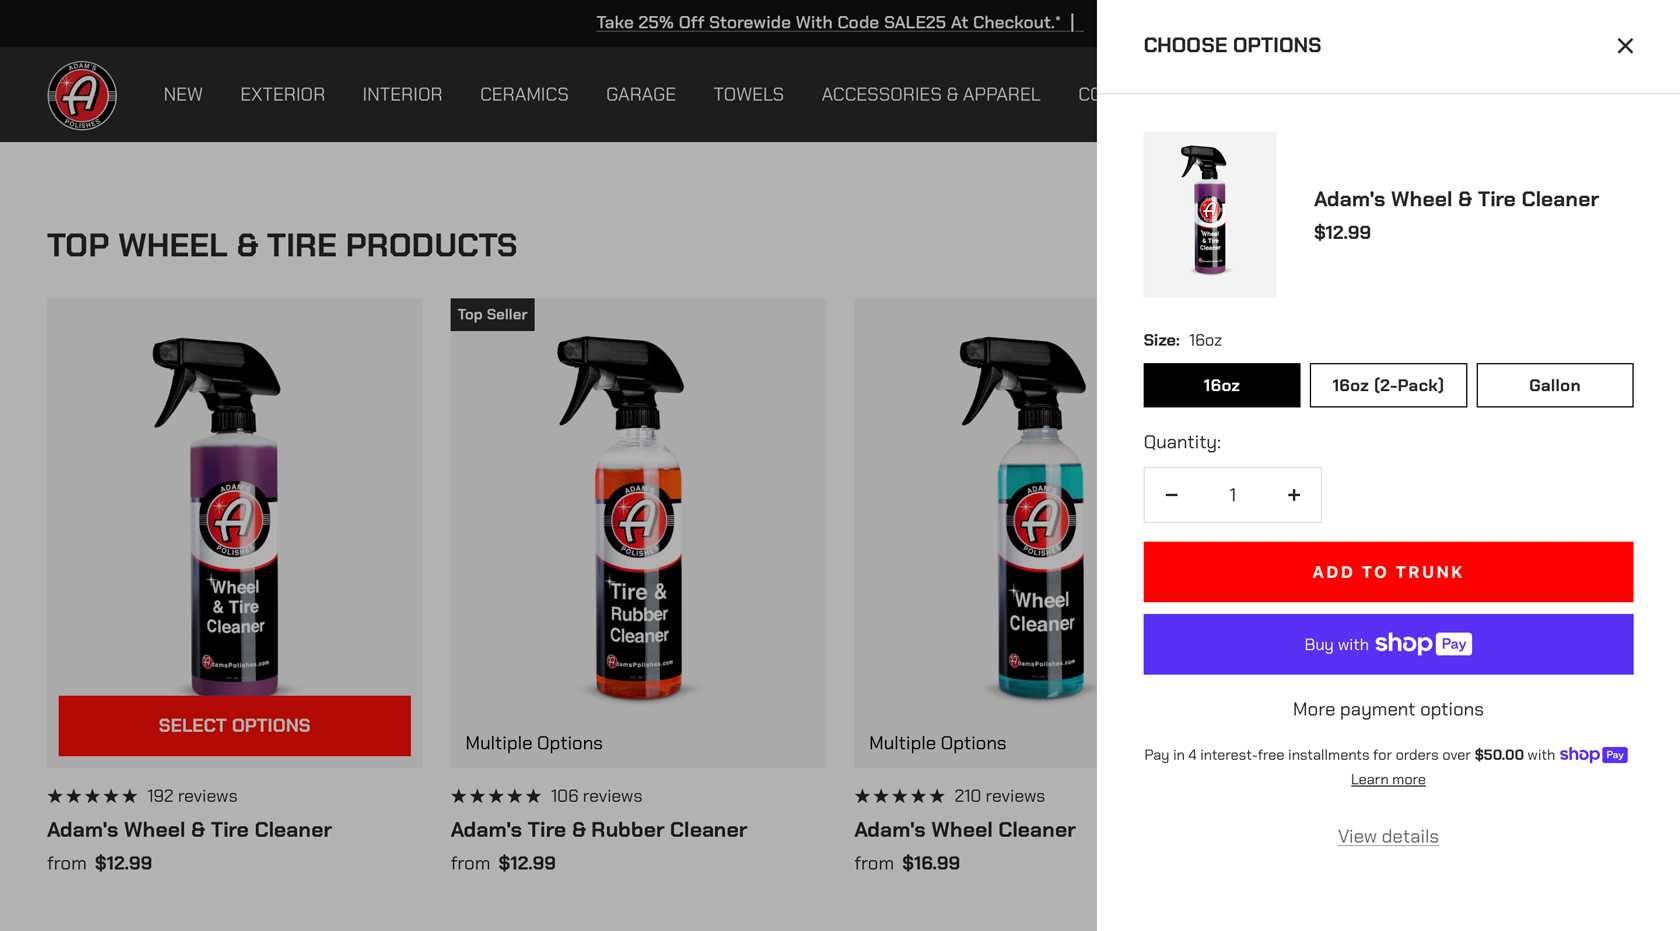Click the SALE25 promo announcement link

(x=828, y=22)
